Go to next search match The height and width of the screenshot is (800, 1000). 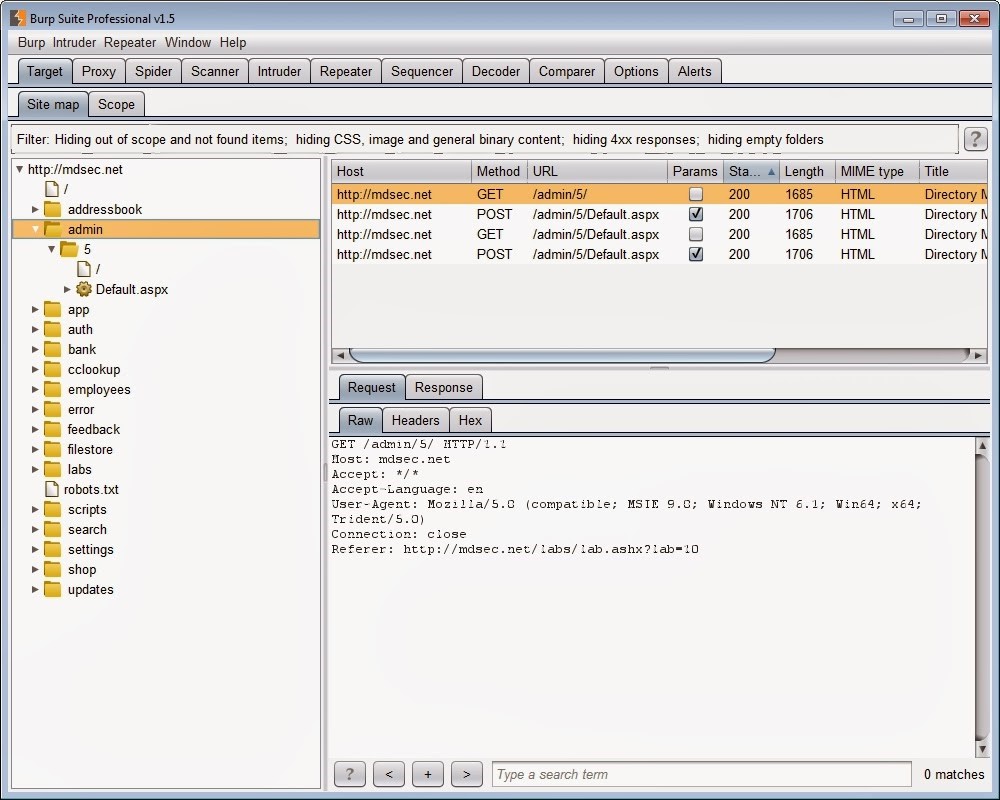coord(467,774)
